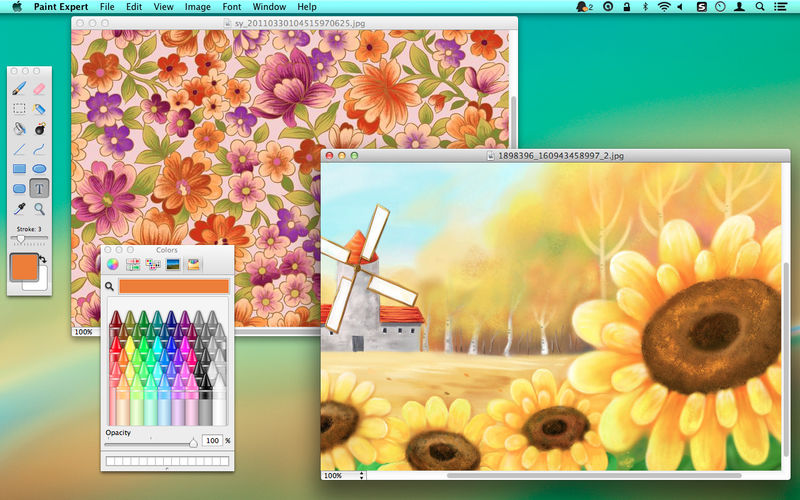Choose the Curve line tool

pyautogui.click(x=39, y=149)
